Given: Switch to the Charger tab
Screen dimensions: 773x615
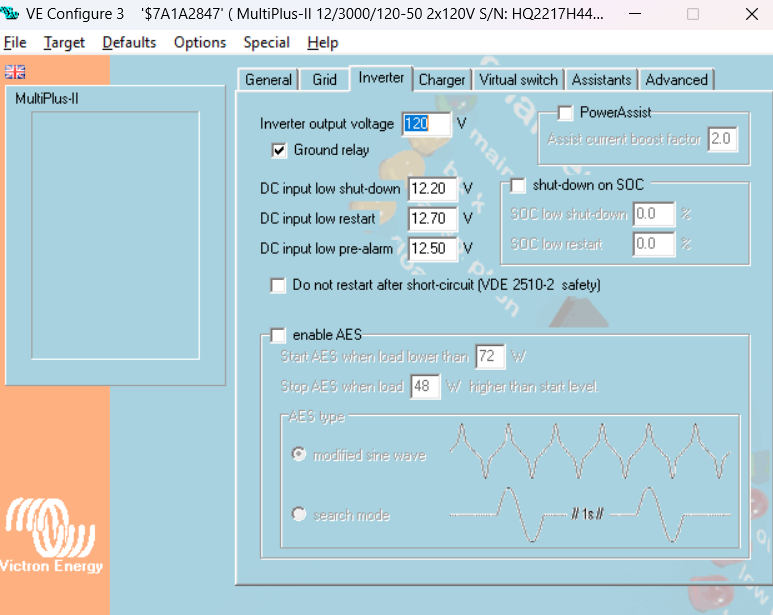Looking at the screenshot, I should click(442, 80).
